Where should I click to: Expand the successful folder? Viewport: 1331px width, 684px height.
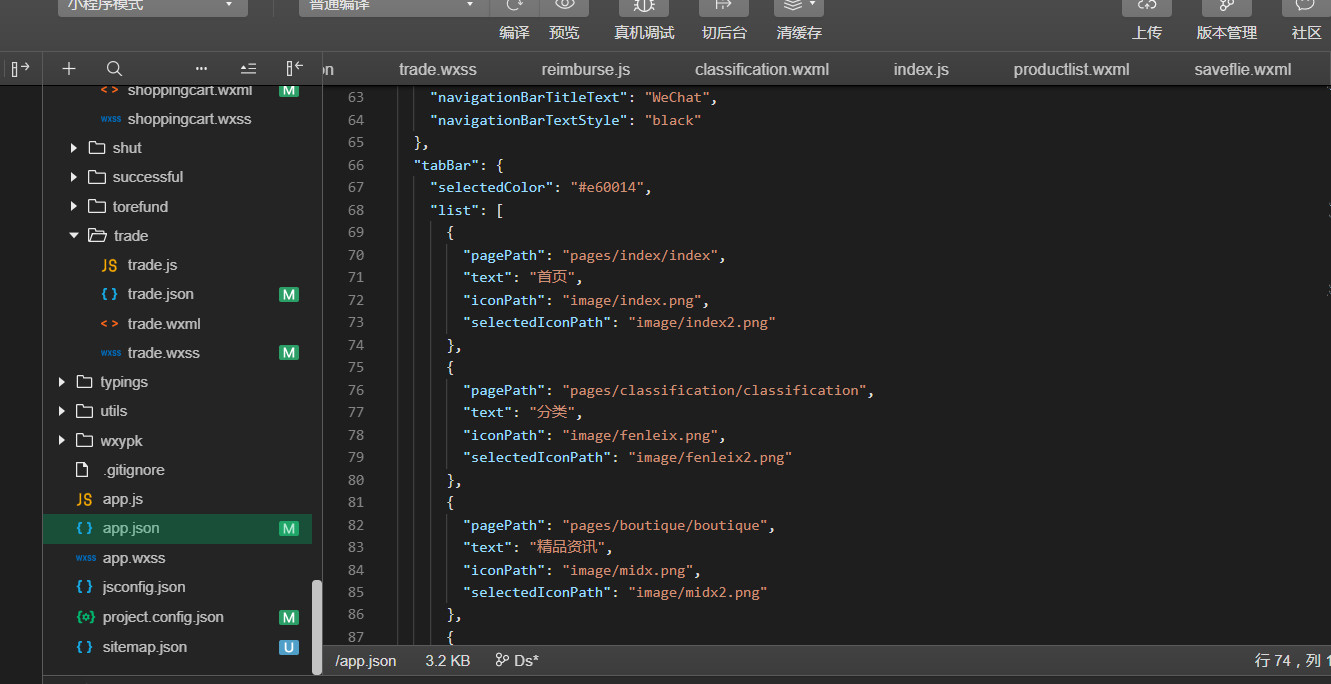(74, 177)
